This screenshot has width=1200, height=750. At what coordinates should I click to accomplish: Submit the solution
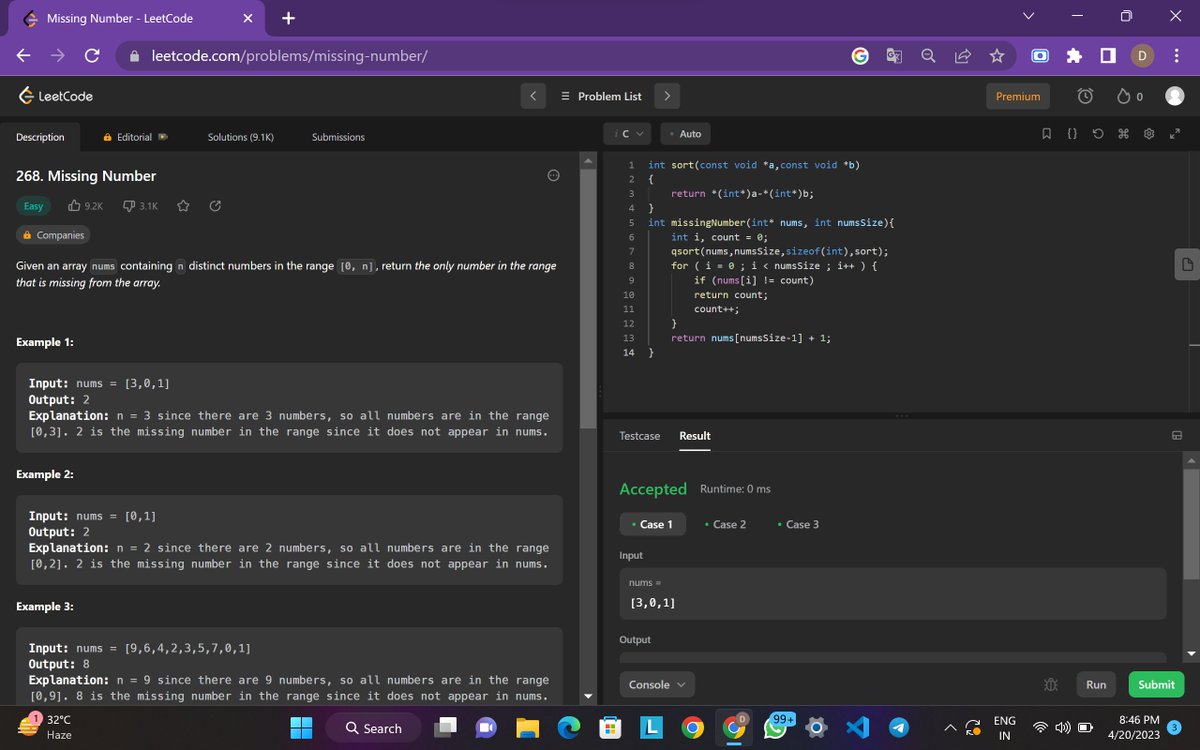(1156, 685)
